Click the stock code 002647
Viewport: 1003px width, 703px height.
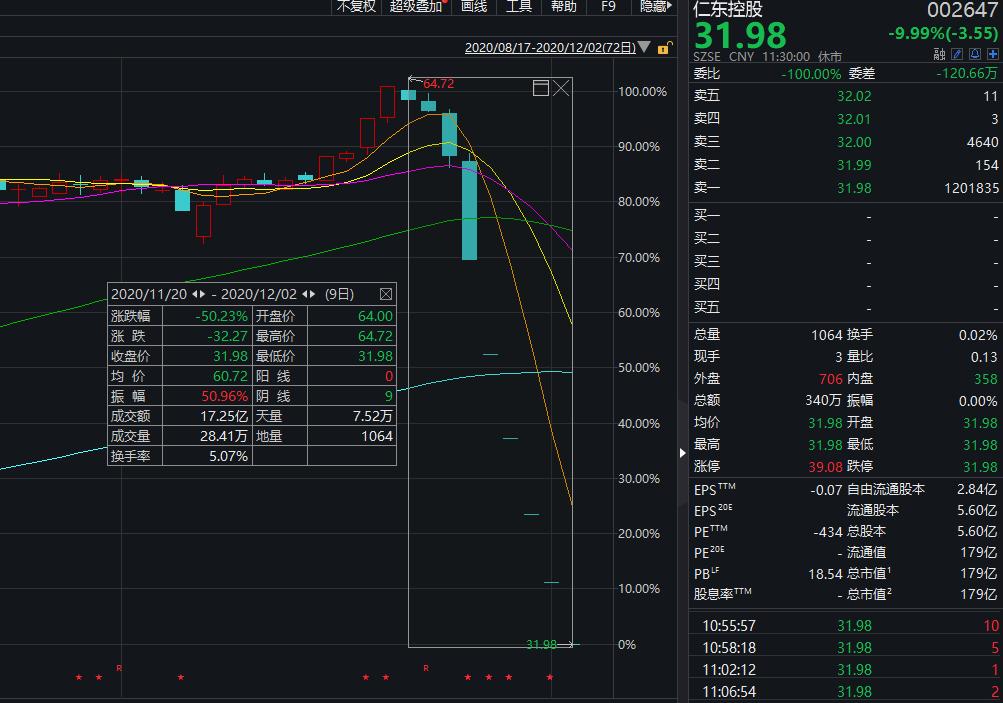962,10
